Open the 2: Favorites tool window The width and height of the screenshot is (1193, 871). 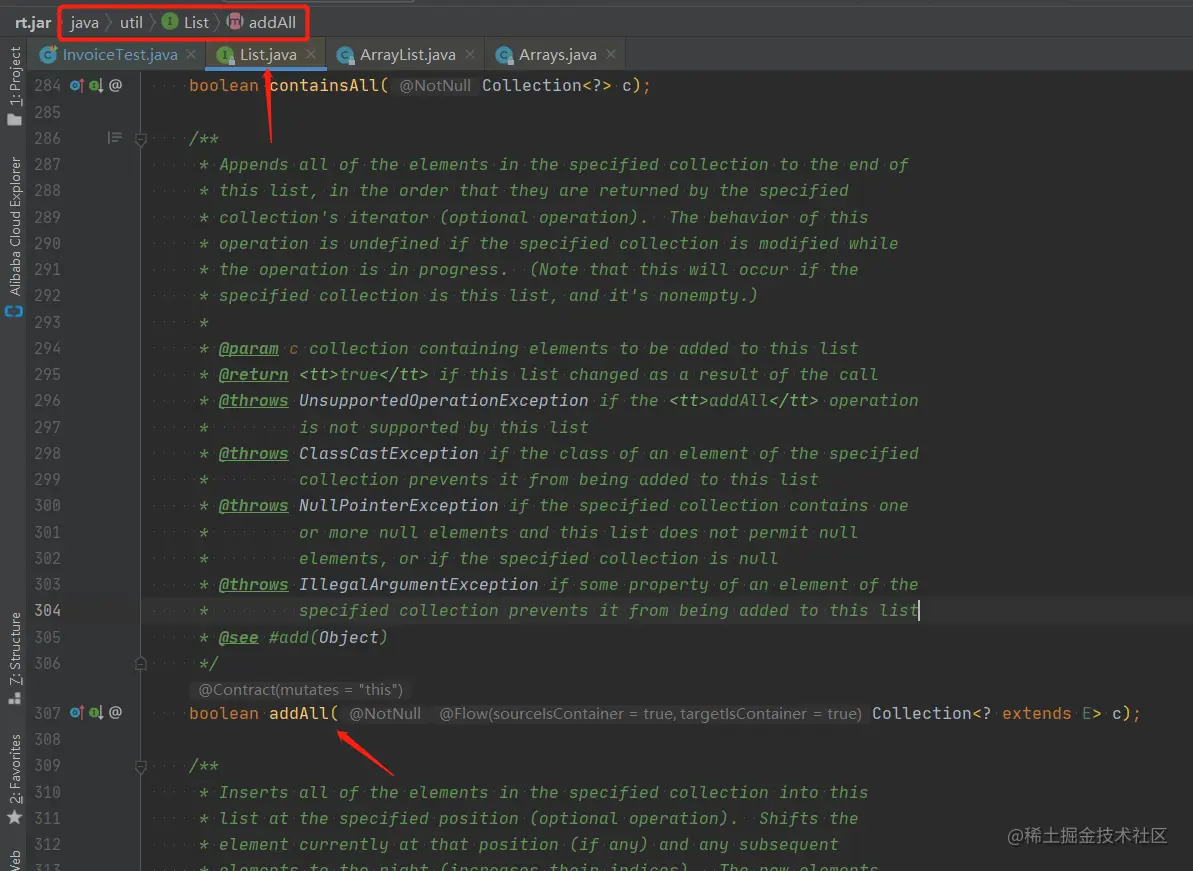(14, 780)
